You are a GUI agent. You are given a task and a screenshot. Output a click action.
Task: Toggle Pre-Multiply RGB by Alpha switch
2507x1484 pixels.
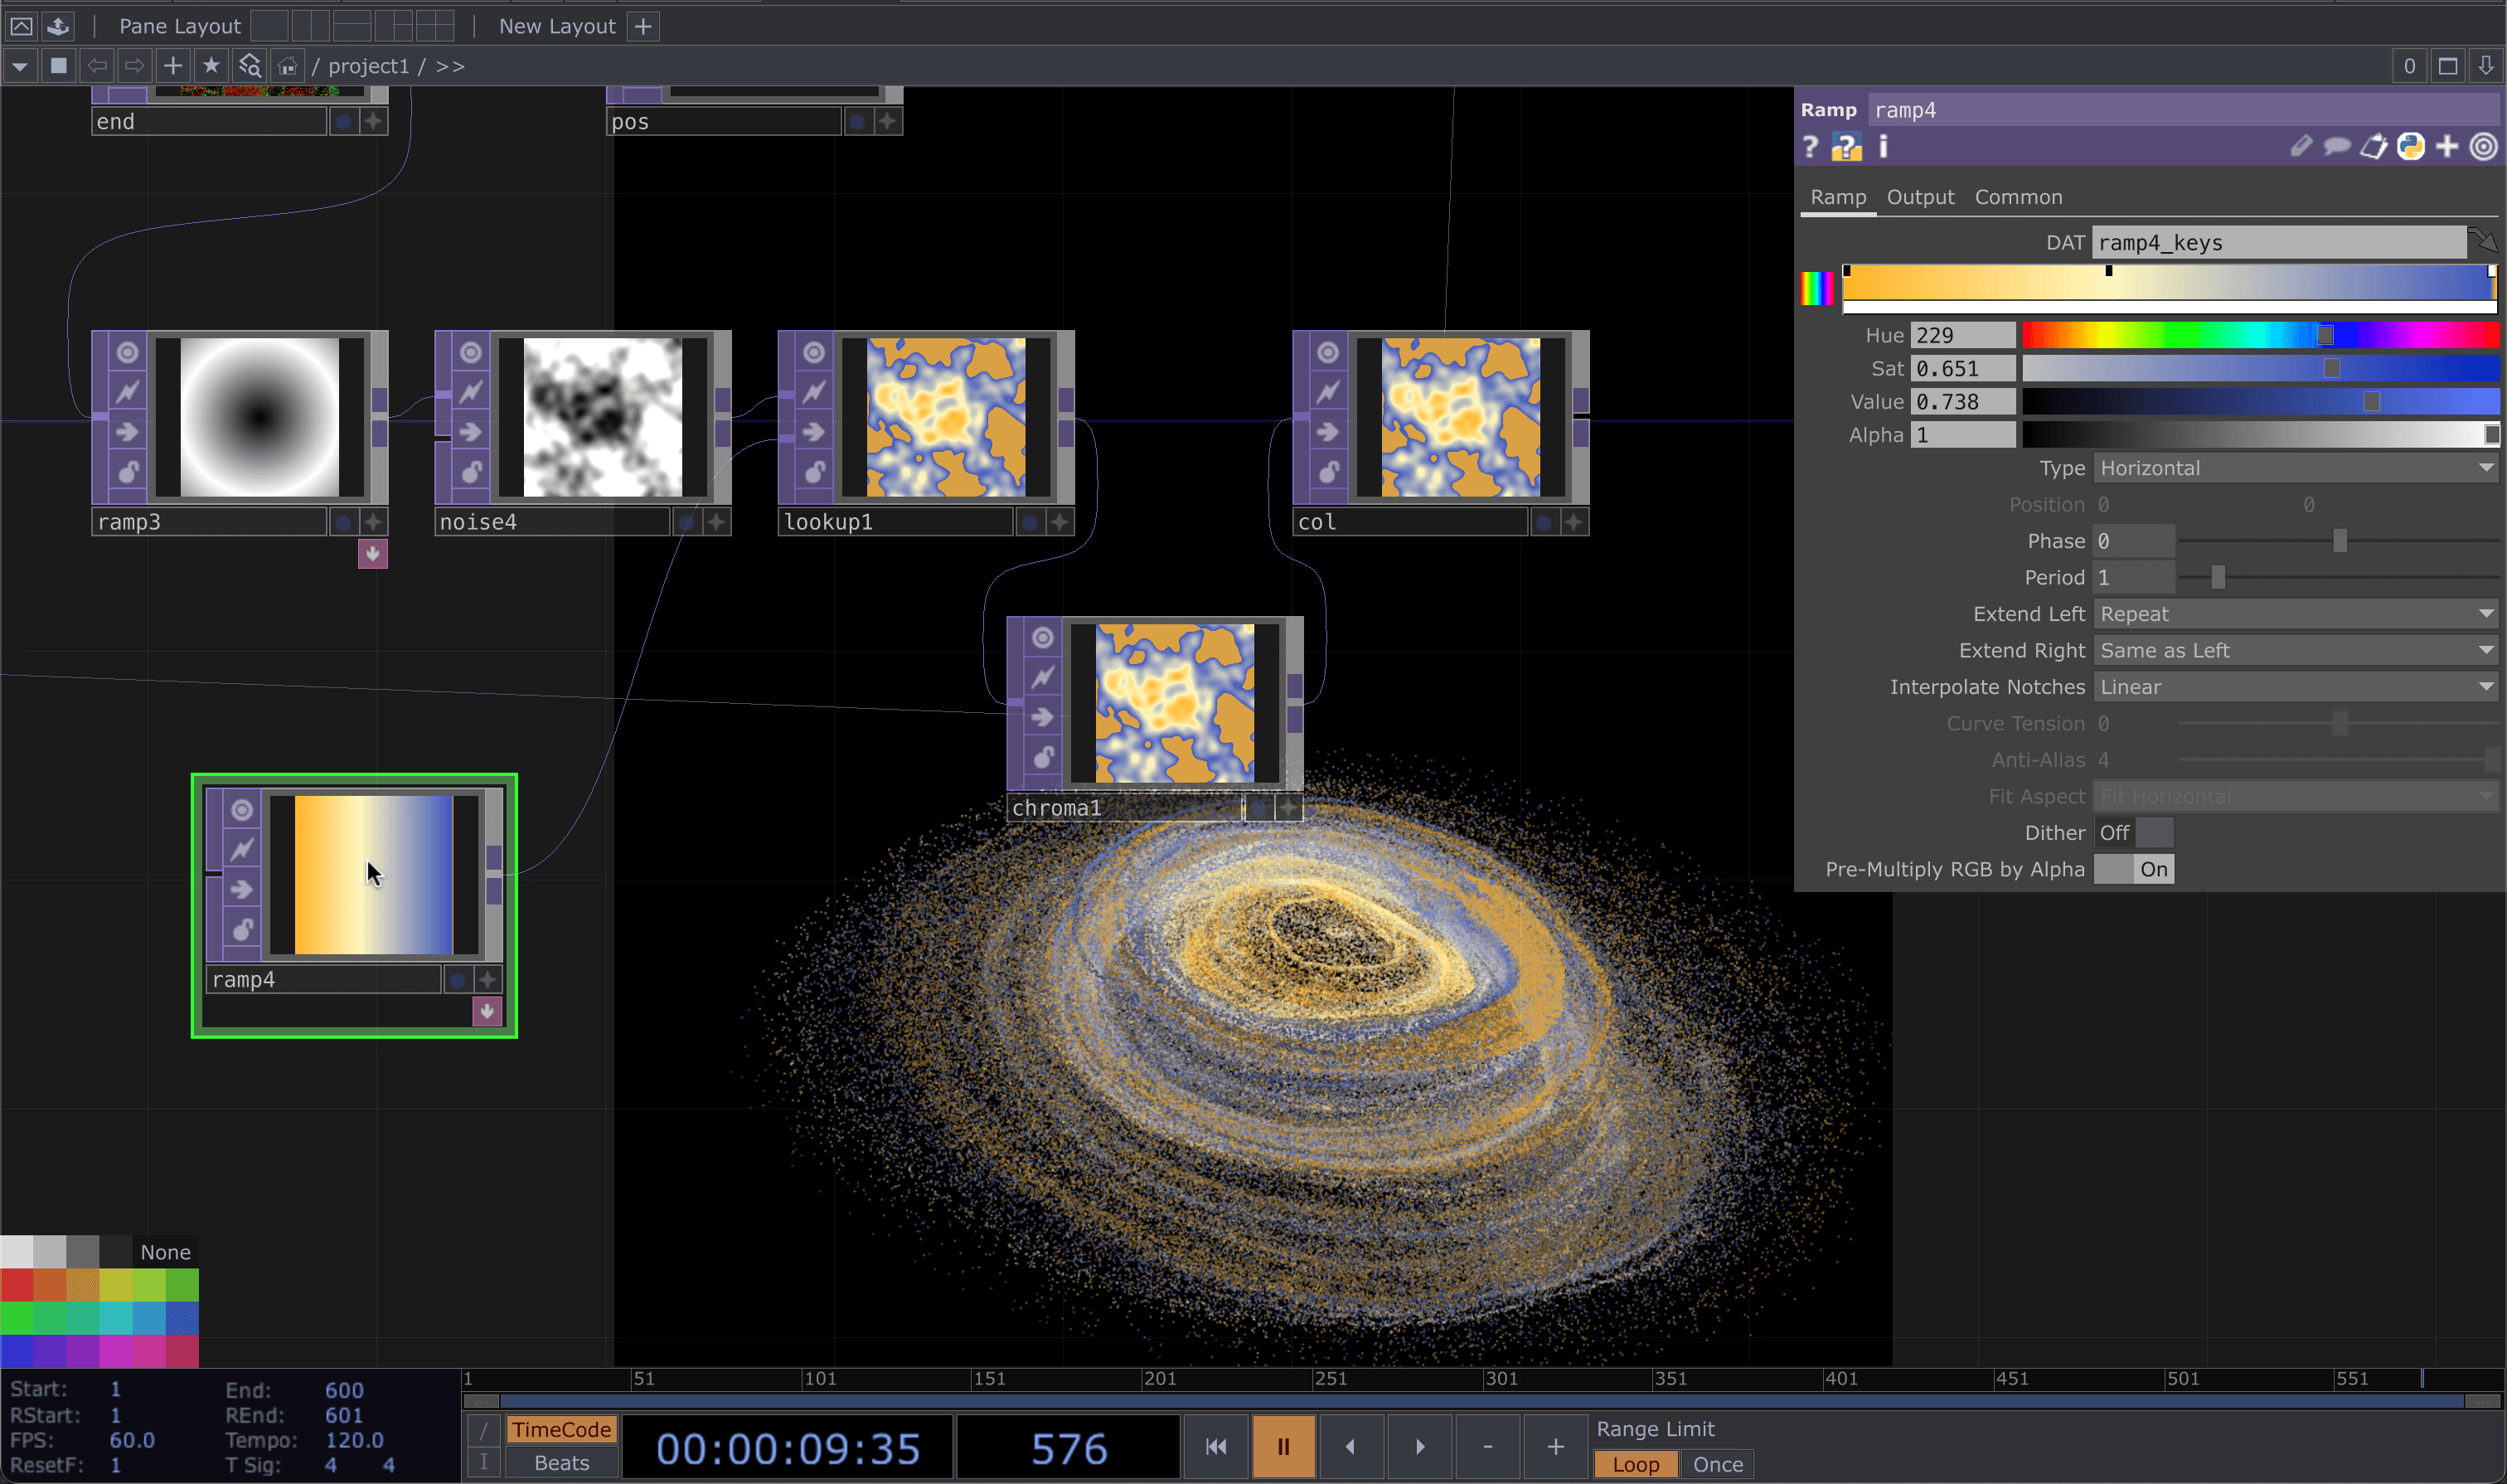pyautogui.click(x=2133, y=869)
